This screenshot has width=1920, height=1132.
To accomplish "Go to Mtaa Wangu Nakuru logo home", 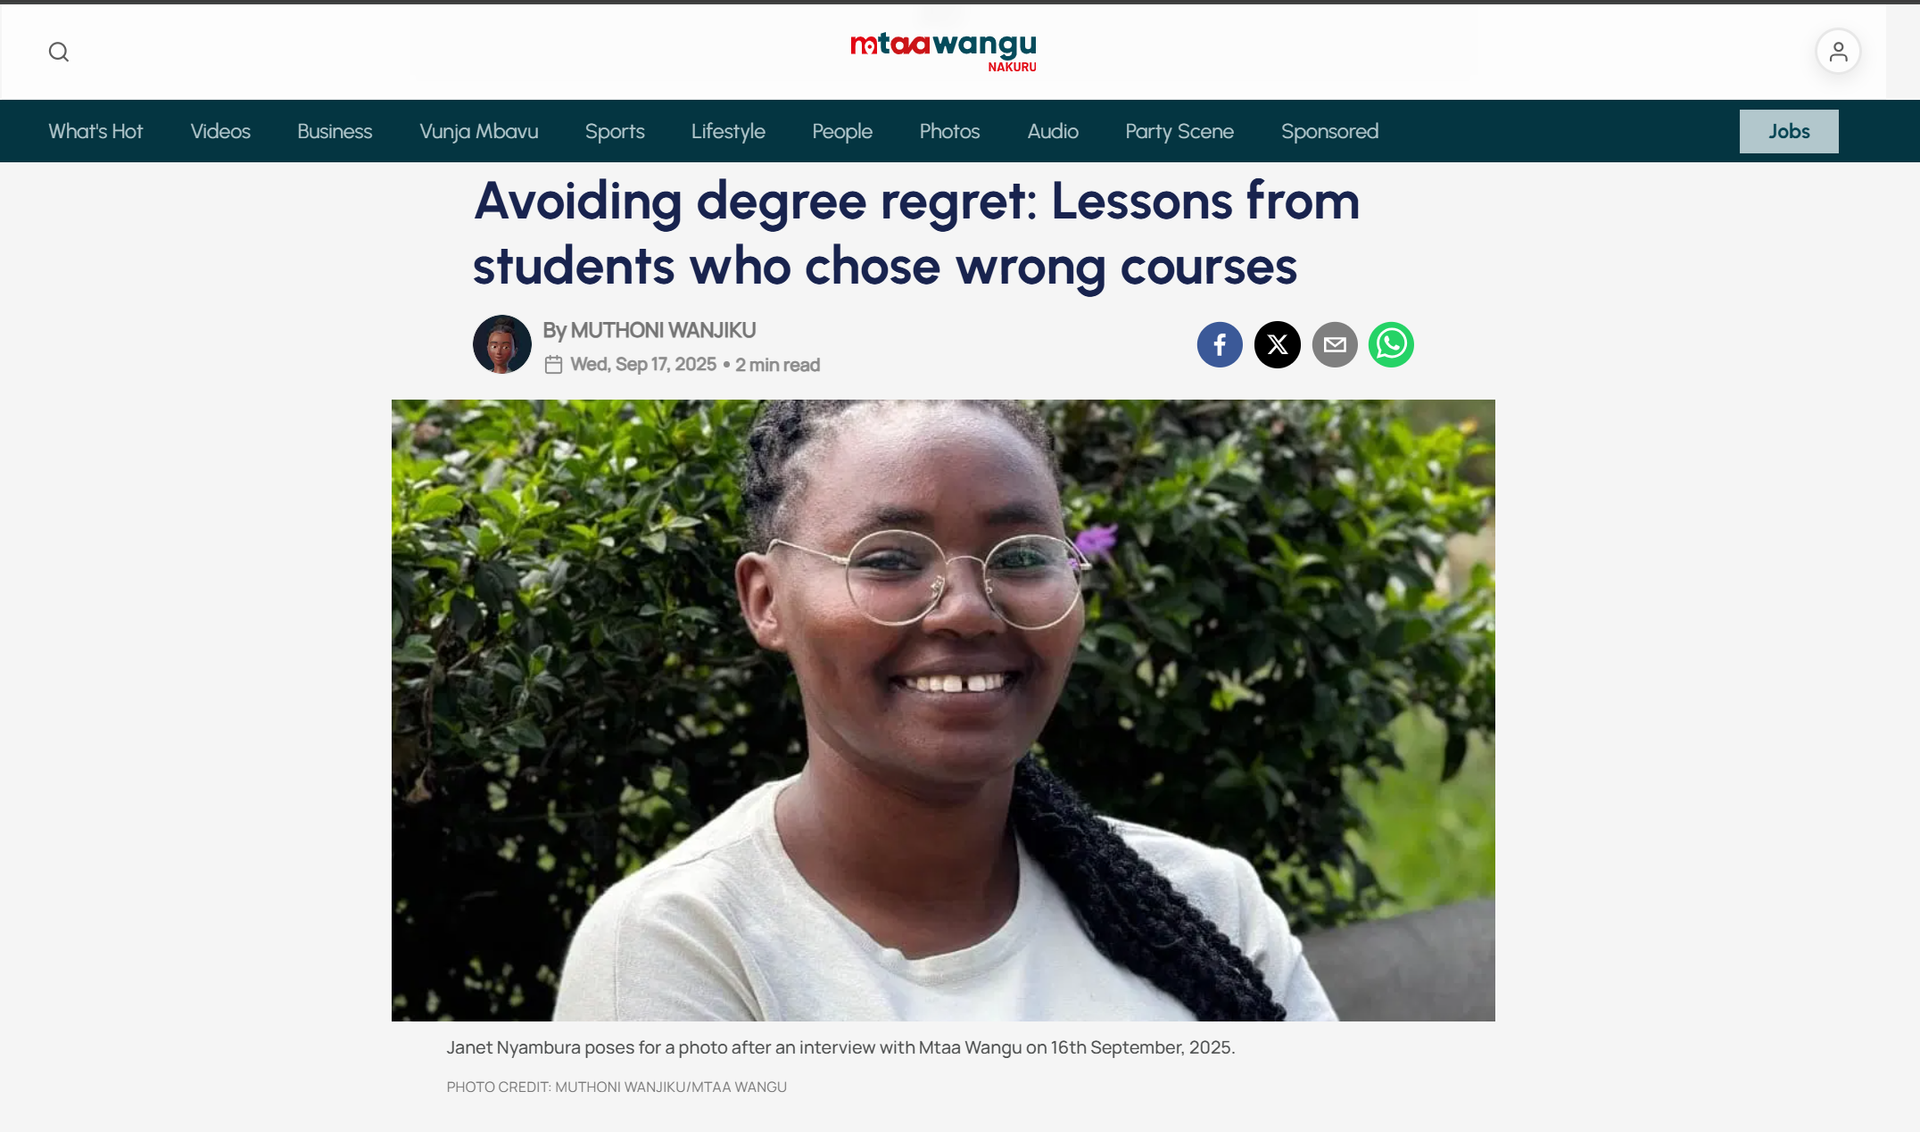I will [943, 52].
